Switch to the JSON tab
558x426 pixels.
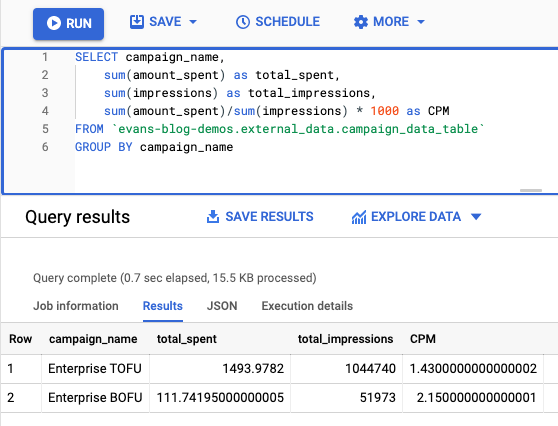pos(222,306)
